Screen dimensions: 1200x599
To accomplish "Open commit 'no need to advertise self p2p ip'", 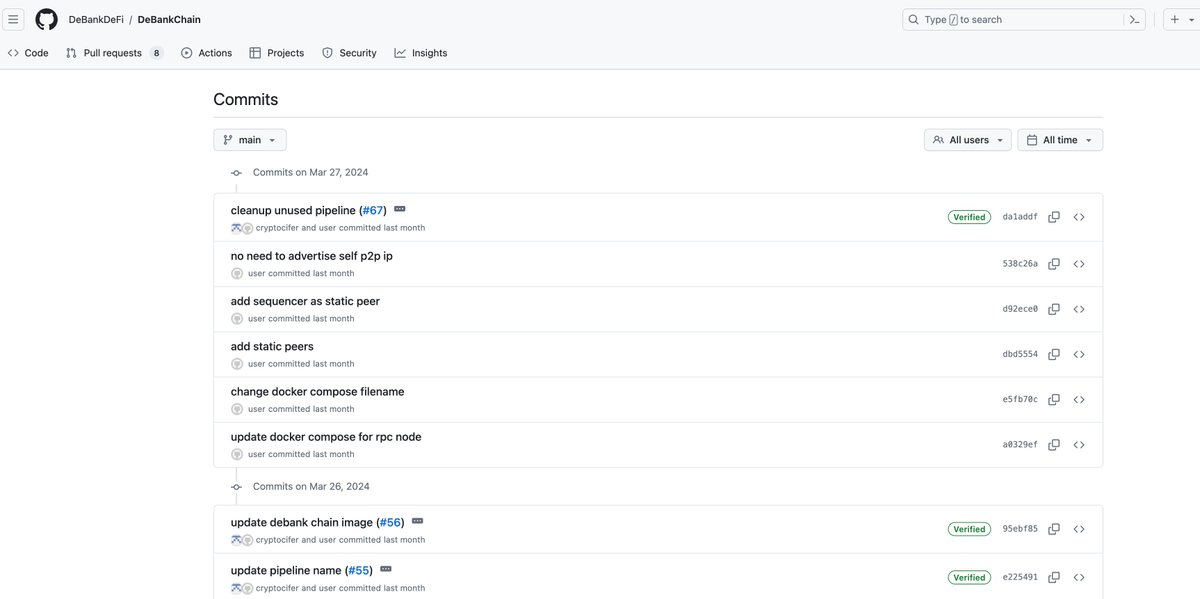I will 312,256.
